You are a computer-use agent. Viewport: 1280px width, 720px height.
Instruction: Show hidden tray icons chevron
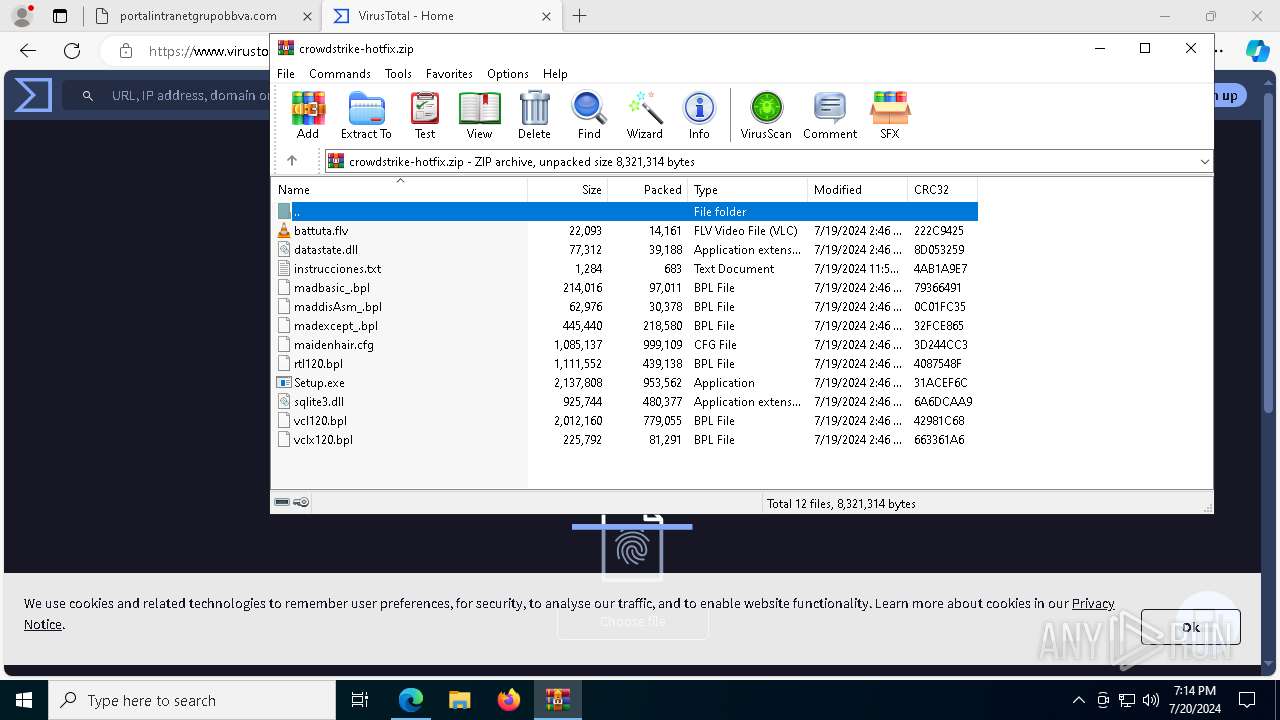click(1078, 700)
